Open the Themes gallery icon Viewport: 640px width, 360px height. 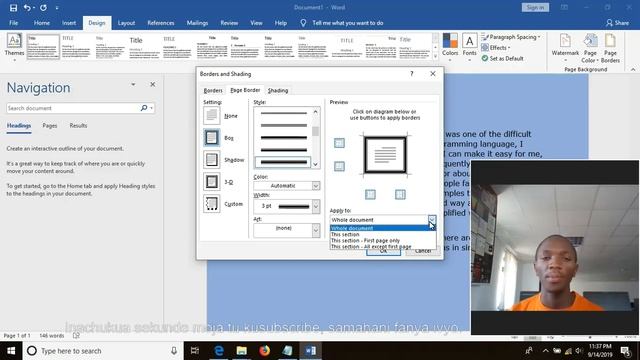click(14, 41)
